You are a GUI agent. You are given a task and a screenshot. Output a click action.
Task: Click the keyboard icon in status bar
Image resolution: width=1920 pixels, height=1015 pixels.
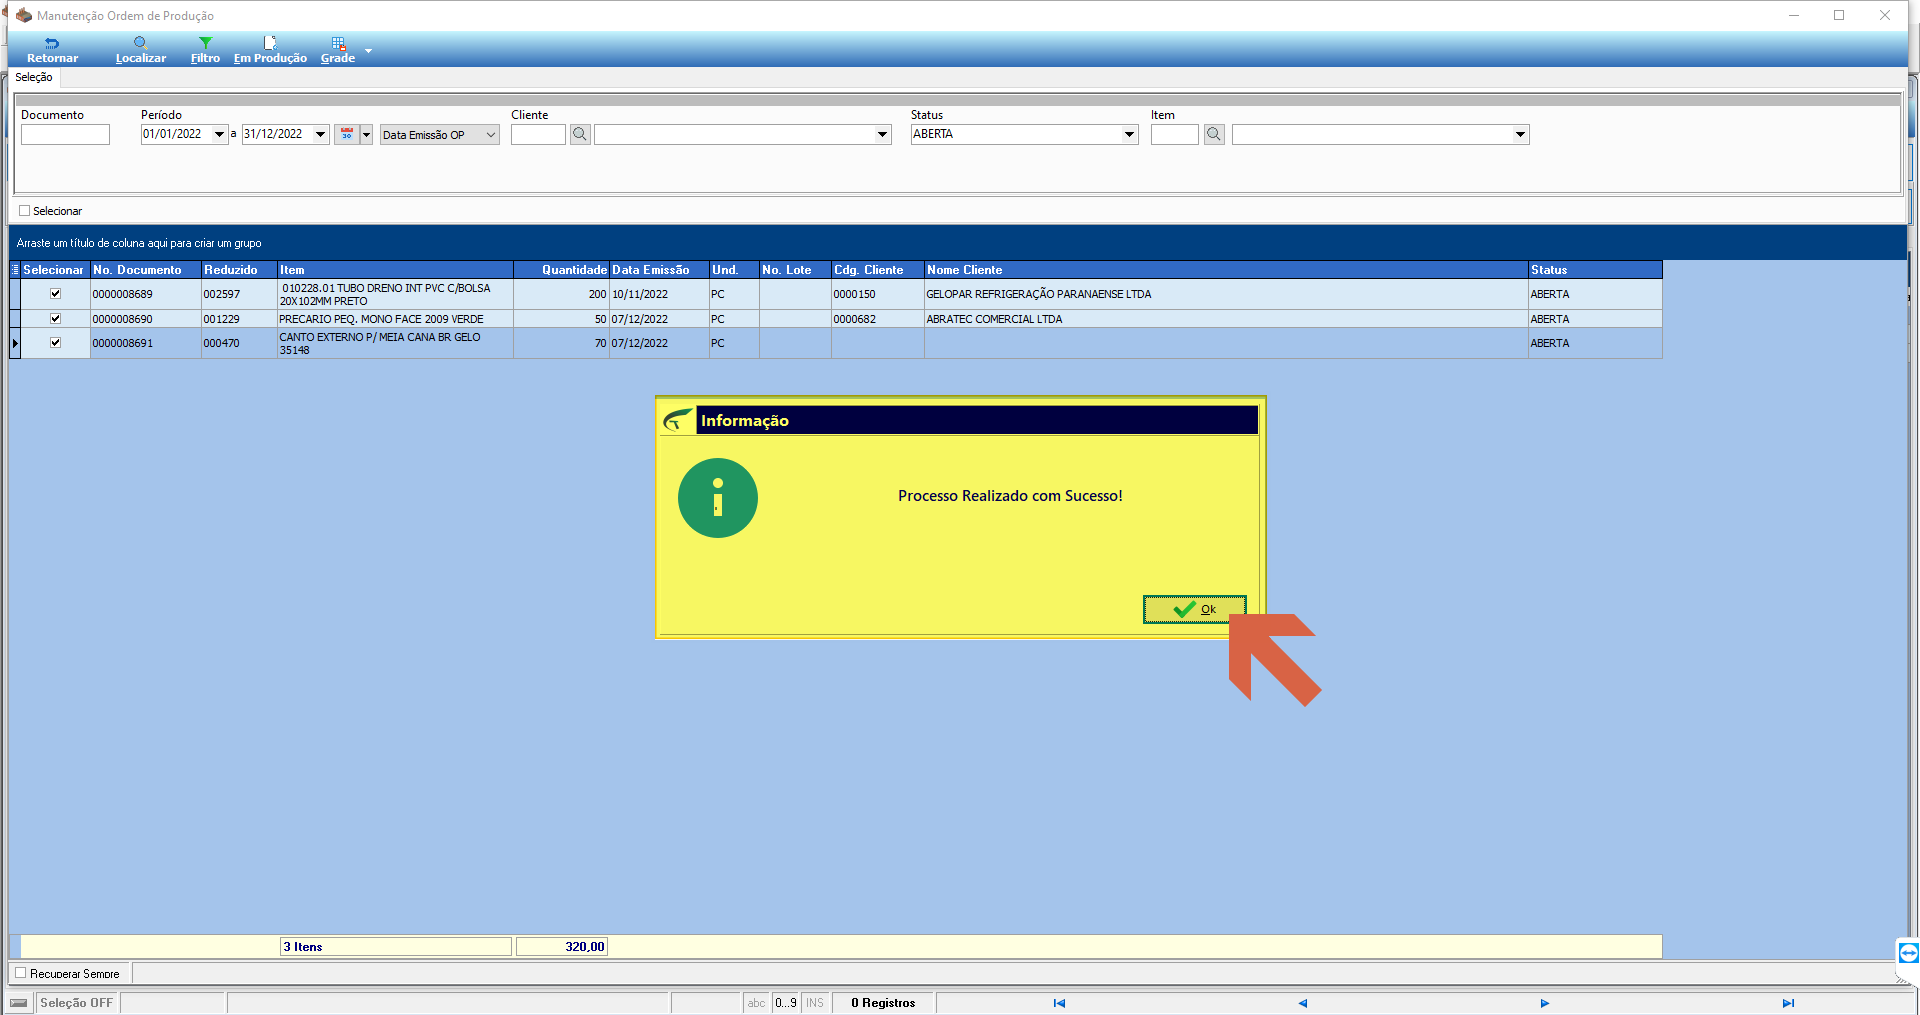19,1003
